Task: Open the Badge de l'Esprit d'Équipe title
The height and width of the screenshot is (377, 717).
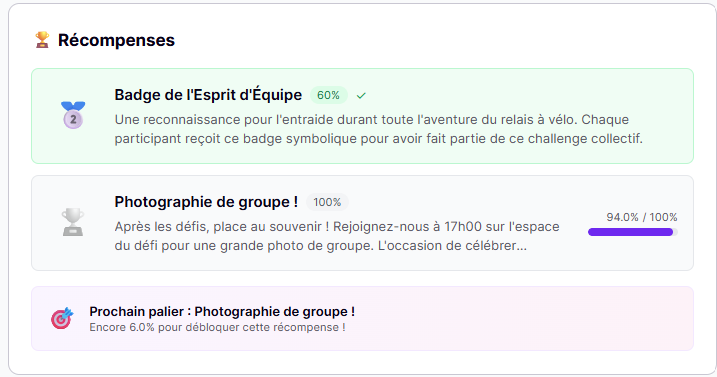Action: click(x=208, y=95)
